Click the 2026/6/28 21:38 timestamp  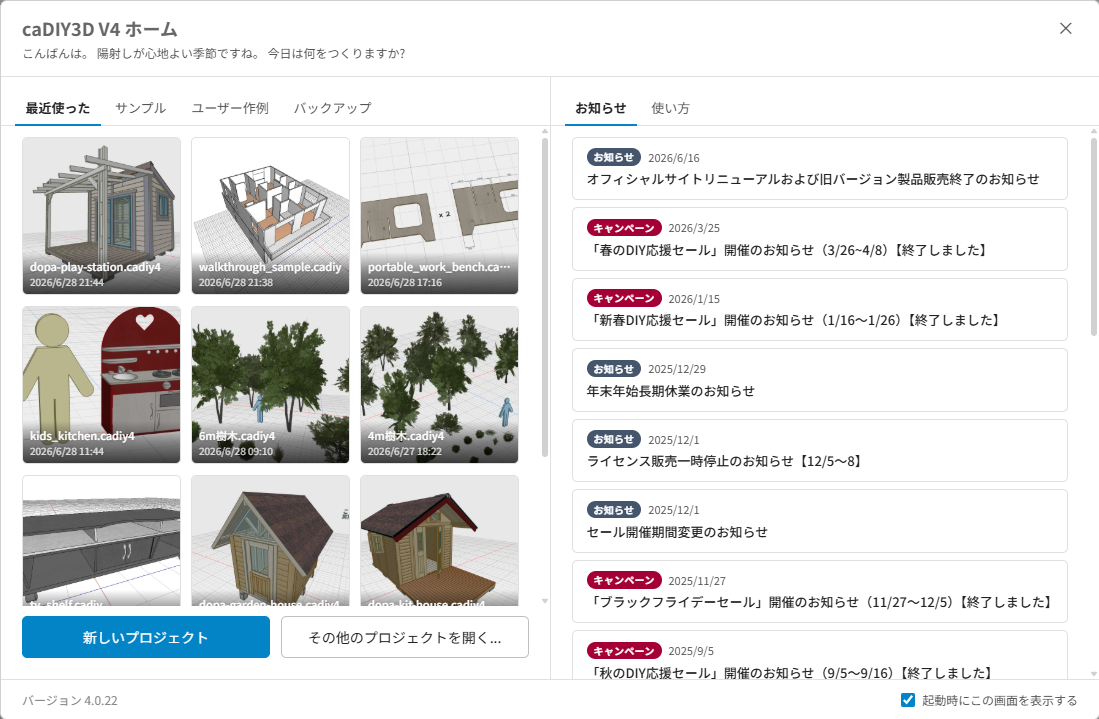tap(236, 282)
